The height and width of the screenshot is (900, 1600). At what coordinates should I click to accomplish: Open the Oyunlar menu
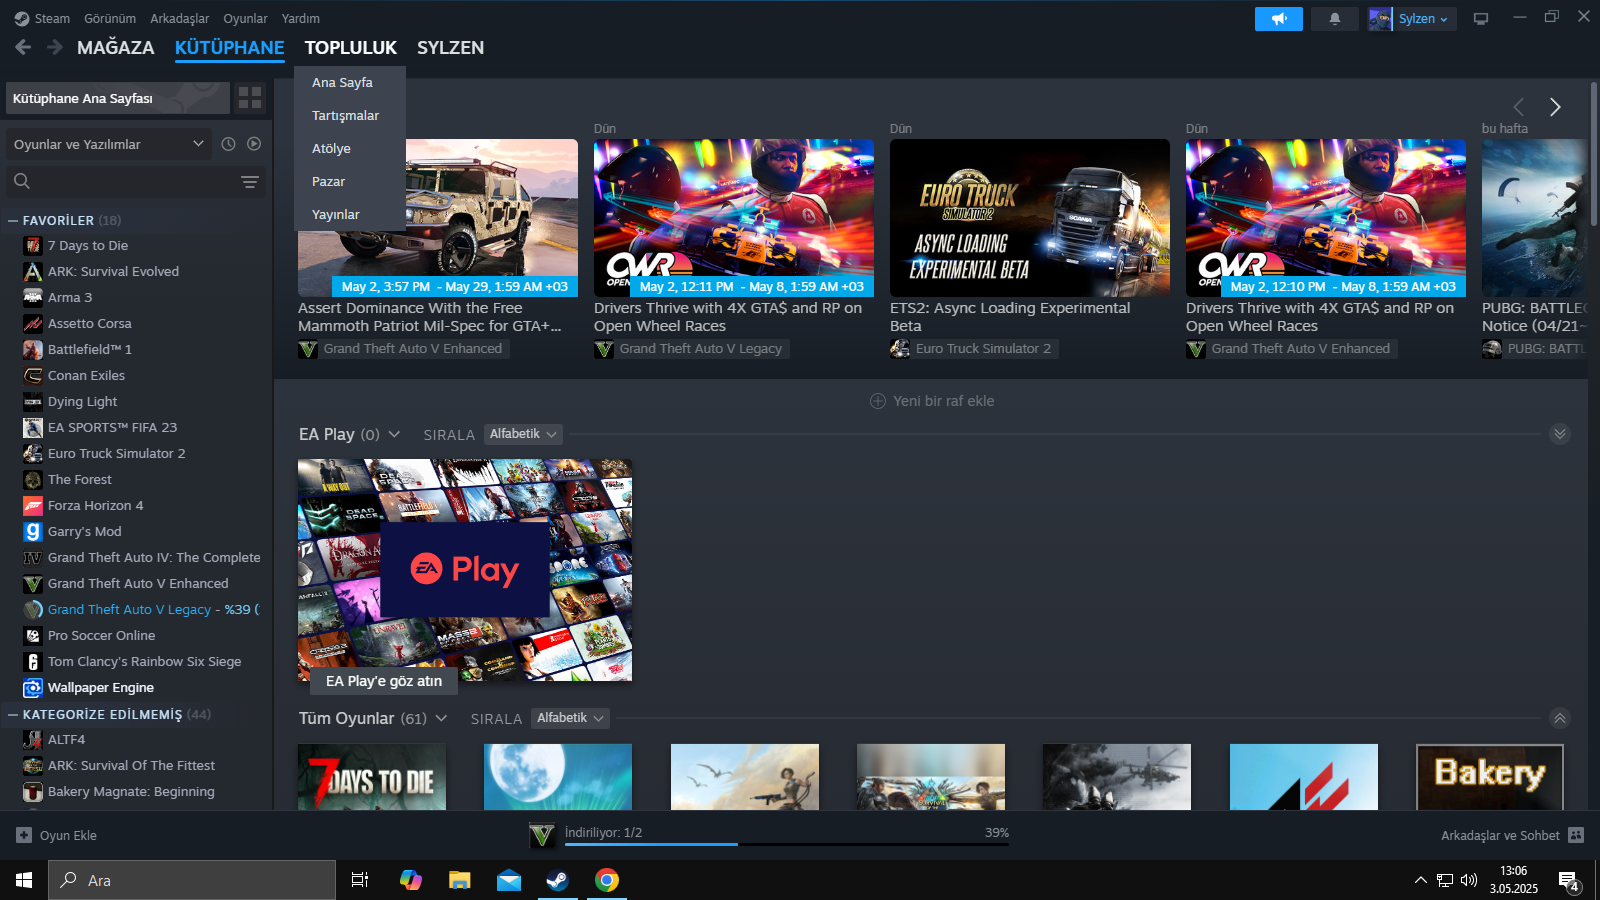(x=245, y=18)
